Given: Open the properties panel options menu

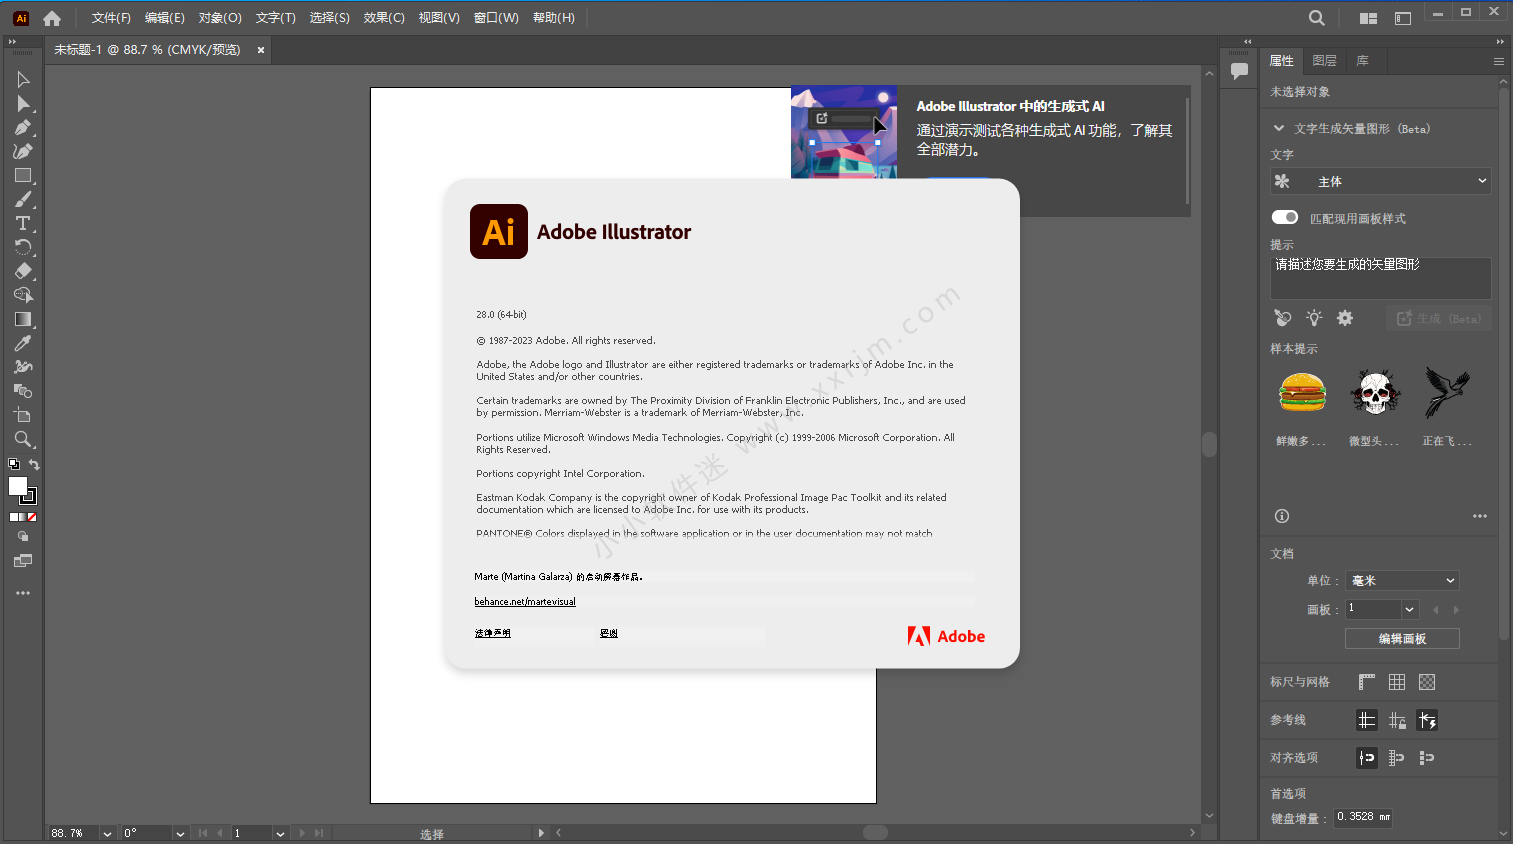Looking at the screenshot, I should point(1499,61).
